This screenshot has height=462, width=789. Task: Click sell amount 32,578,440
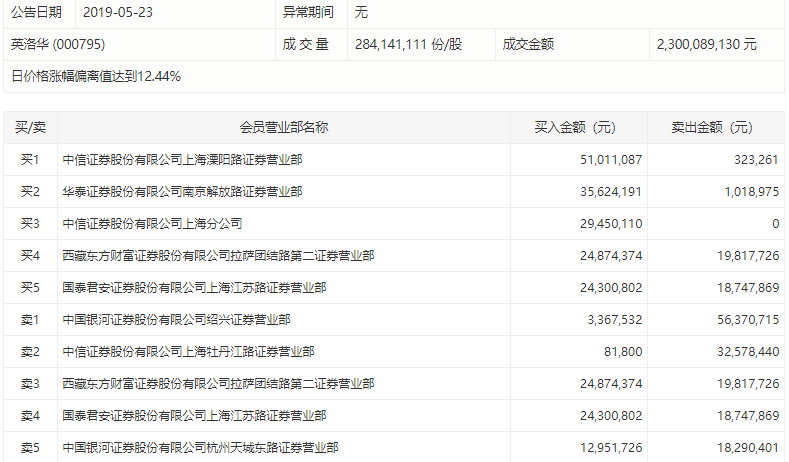(x=748, y=351)
